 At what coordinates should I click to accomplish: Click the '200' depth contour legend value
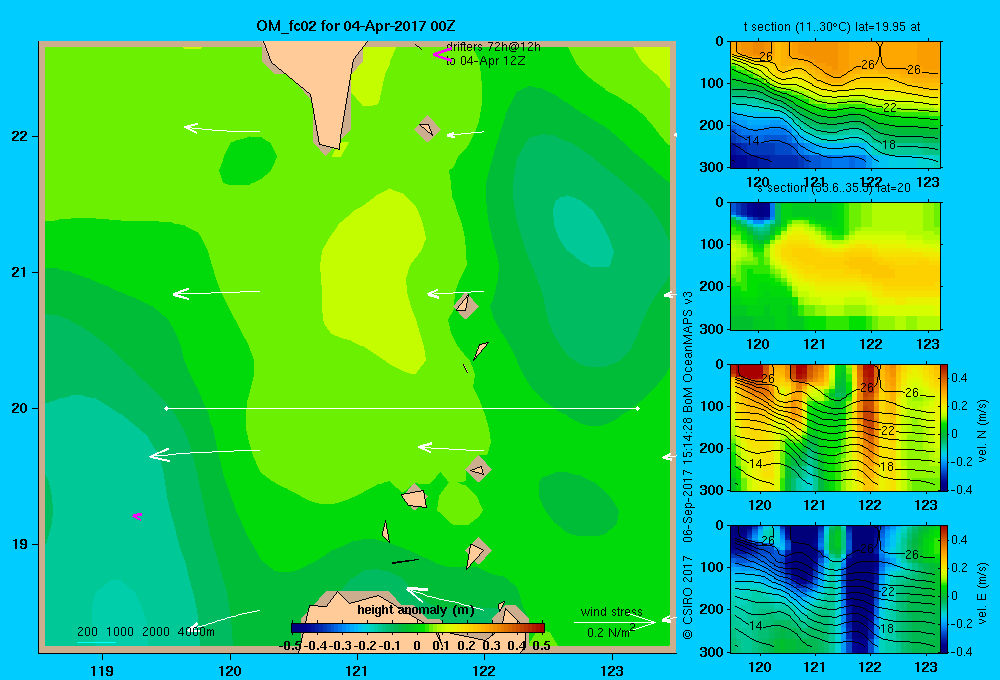(87, 632)
